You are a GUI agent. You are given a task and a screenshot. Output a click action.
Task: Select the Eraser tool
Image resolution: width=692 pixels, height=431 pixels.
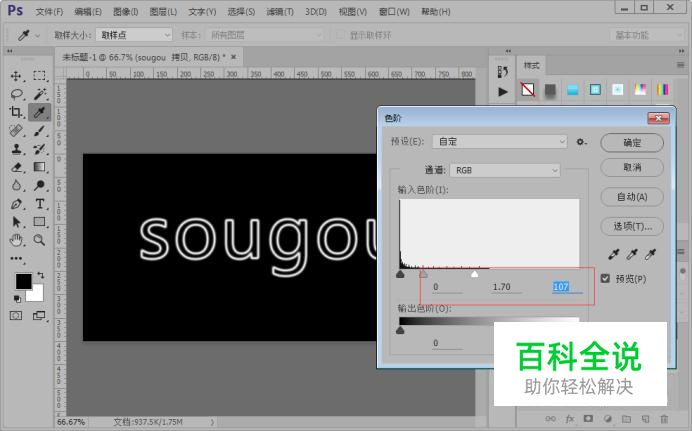(16, 167)
